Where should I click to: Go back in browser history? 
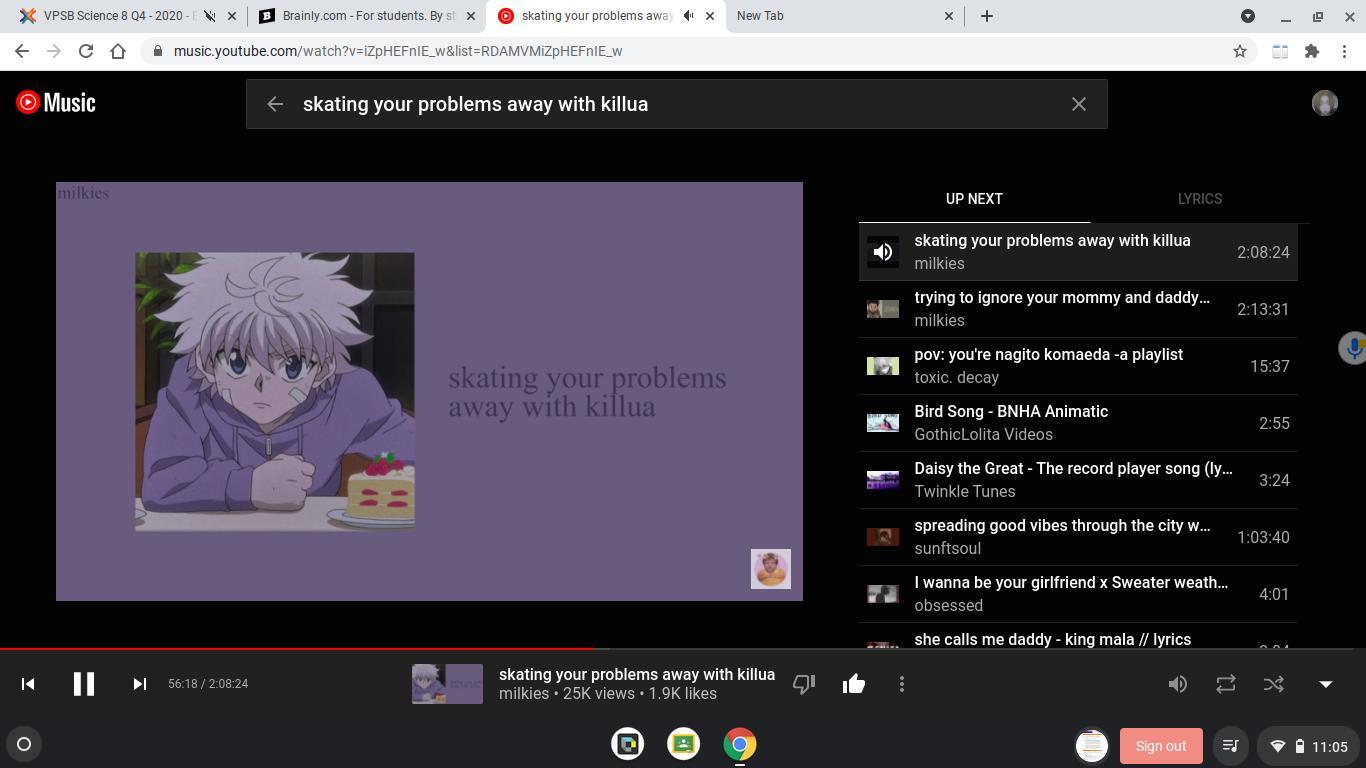(x=22, y=51)
